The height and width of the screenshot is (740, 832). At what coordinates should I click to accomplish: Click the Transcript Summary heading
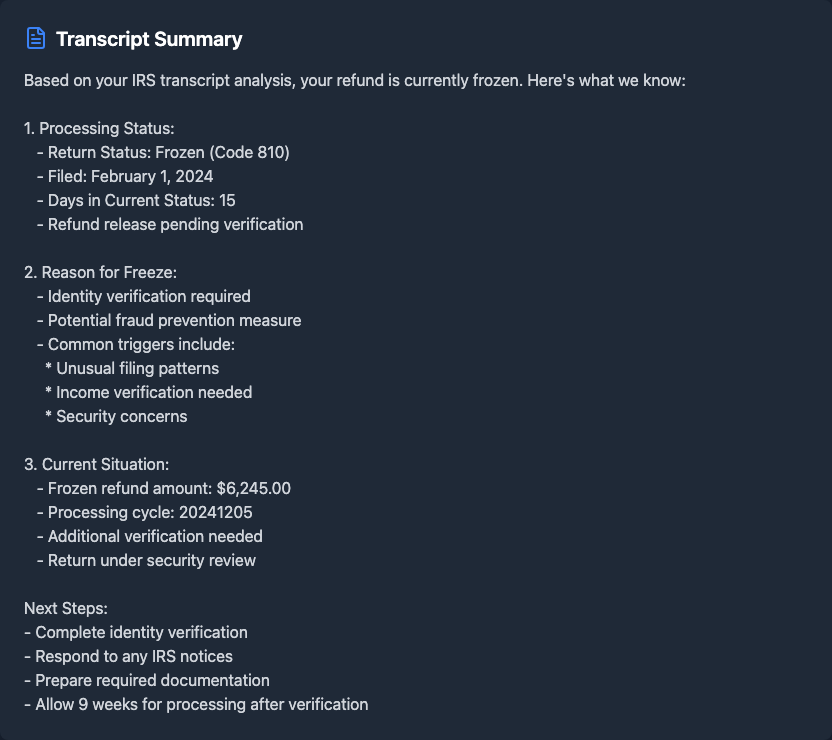pos(149,39)
